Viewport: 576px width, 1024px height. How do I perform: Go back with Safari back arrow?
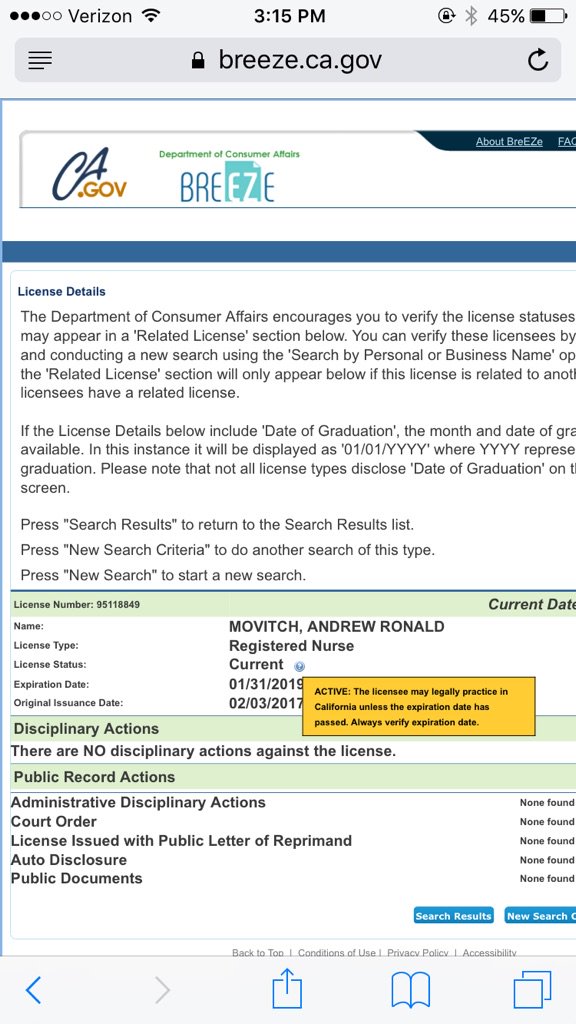[x=33, y=990]
